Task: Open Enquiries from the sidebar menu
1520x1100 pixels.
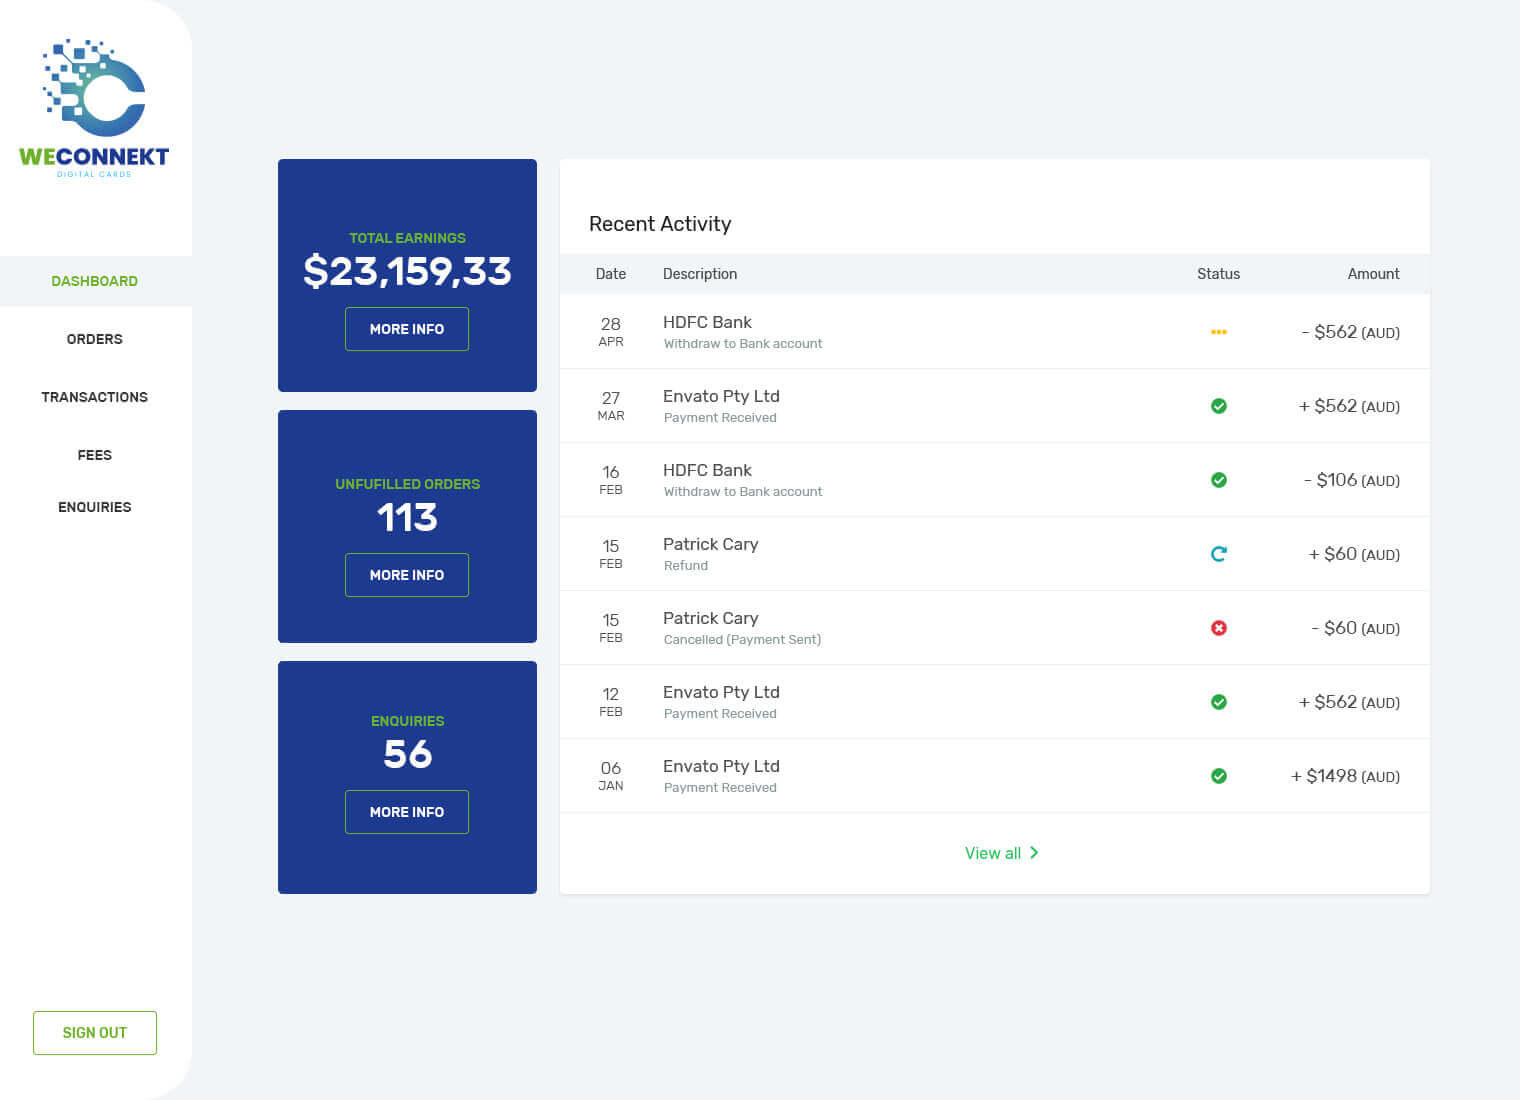Action: point(95,507)
